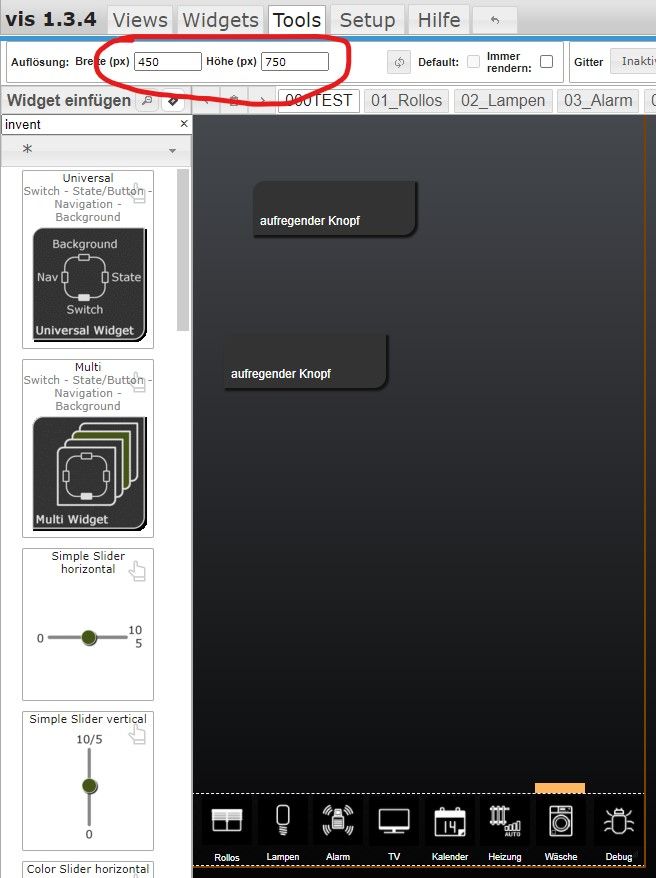Screen dimensions: 656x878
Task: Click the horizontal Simple Slider knob
Action: click(88, 637)
